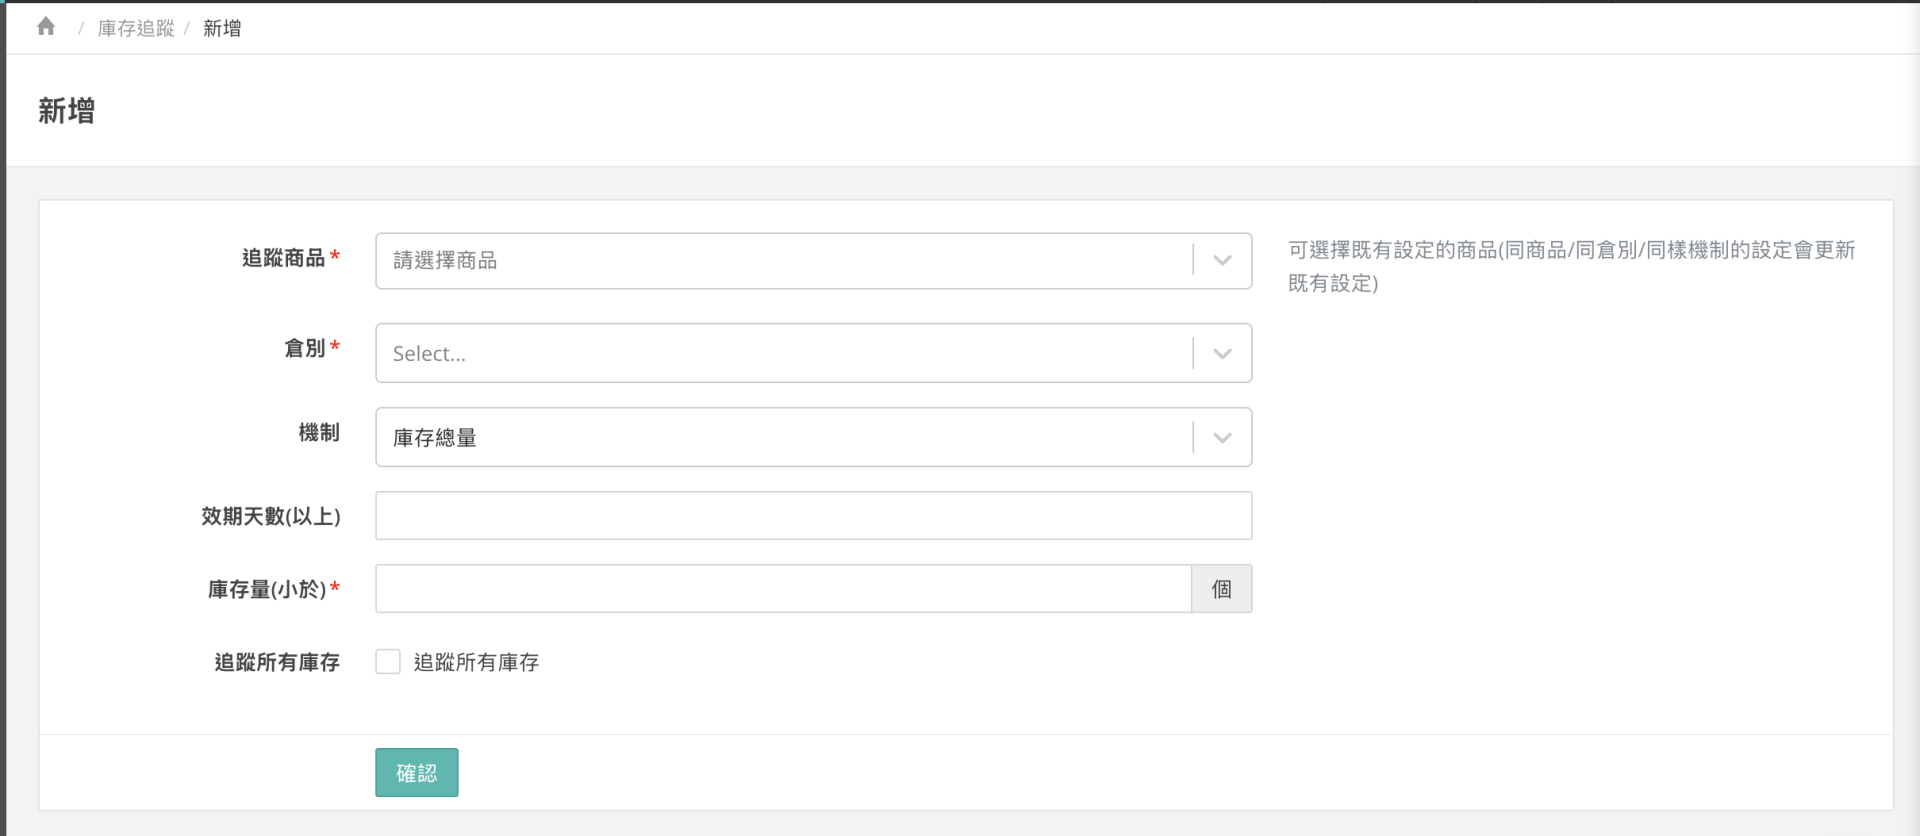Image resolution: width=1920 pixels, height=836 pixels.
Task: Tick the 追蹤所有庫存 checkbox
Action: 388,662
